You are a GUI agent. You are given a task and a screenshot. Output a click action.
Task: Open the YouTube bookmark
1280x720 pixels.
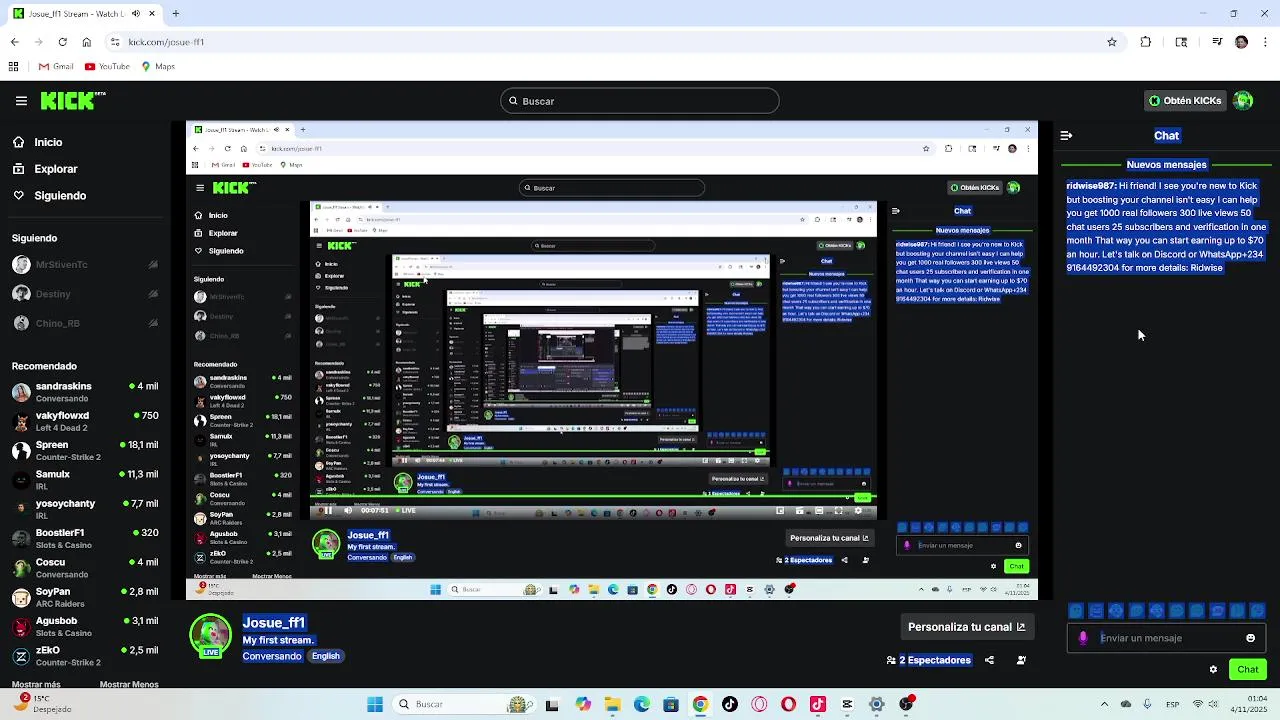pos(107,67)
